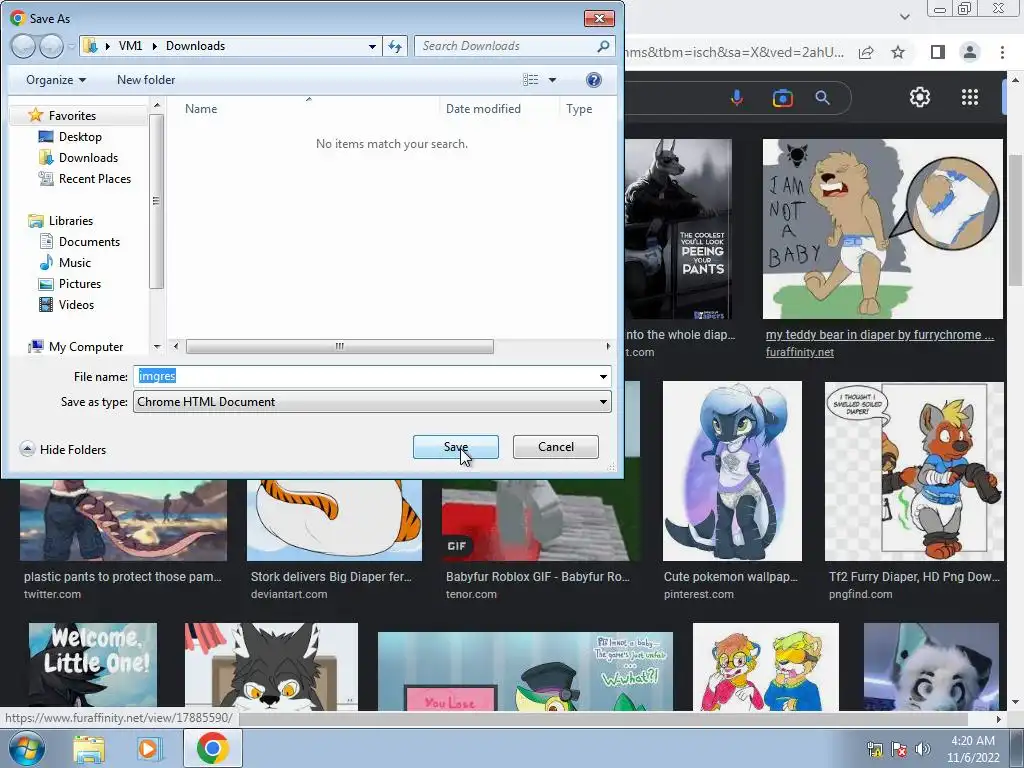Open the 'I am not a baby' thumbnail

point(882,229)
